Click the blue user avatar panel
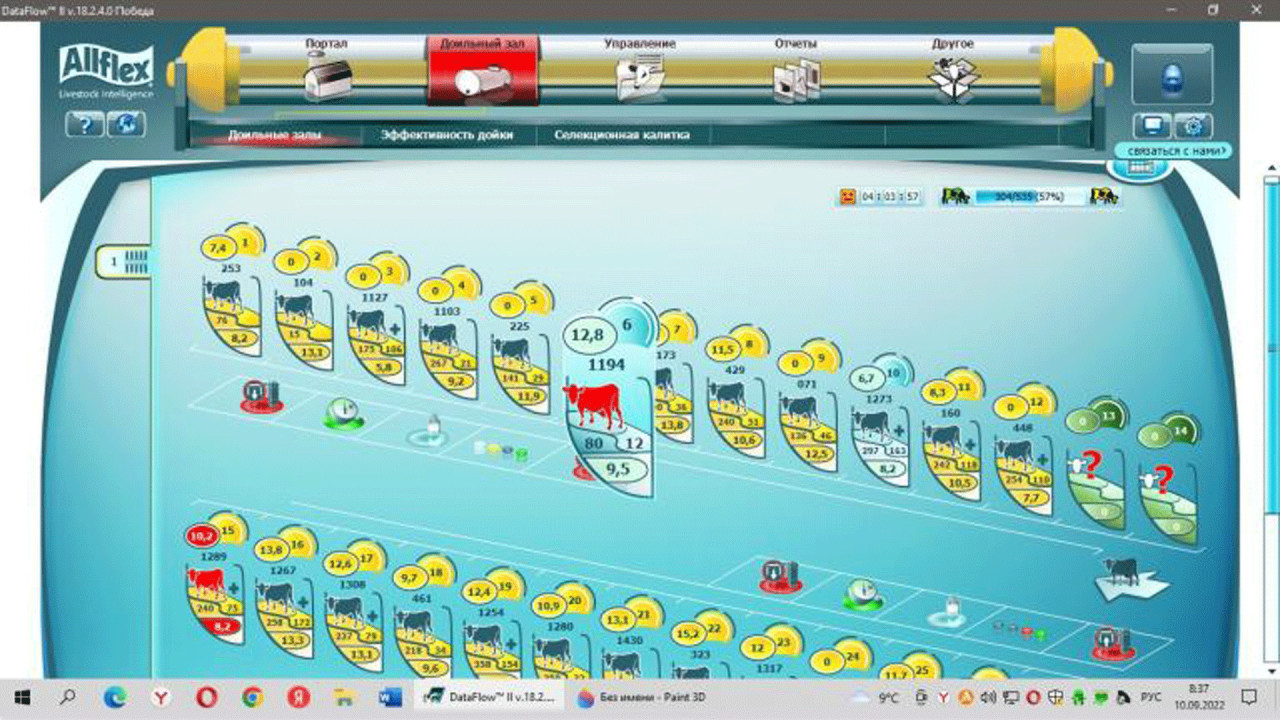Screen dimensions: 1280x720 (1172, 76)
